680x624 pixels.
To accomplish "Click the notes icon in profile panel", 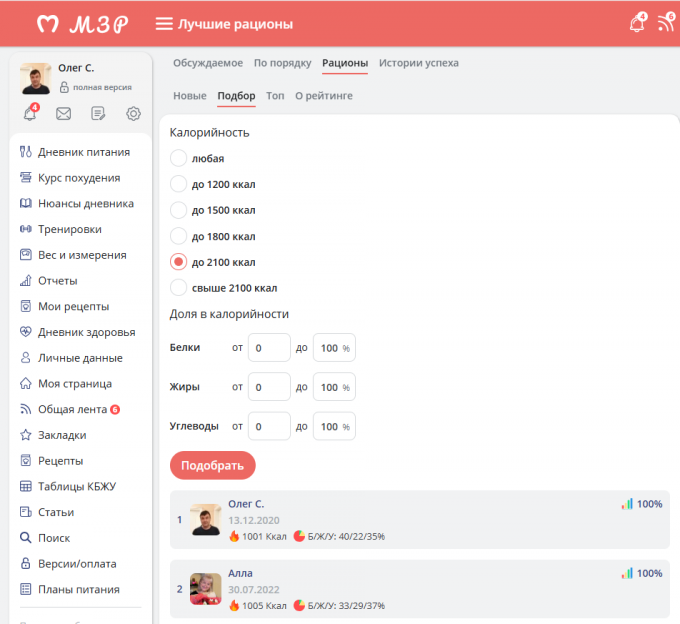I will (98, 114).
